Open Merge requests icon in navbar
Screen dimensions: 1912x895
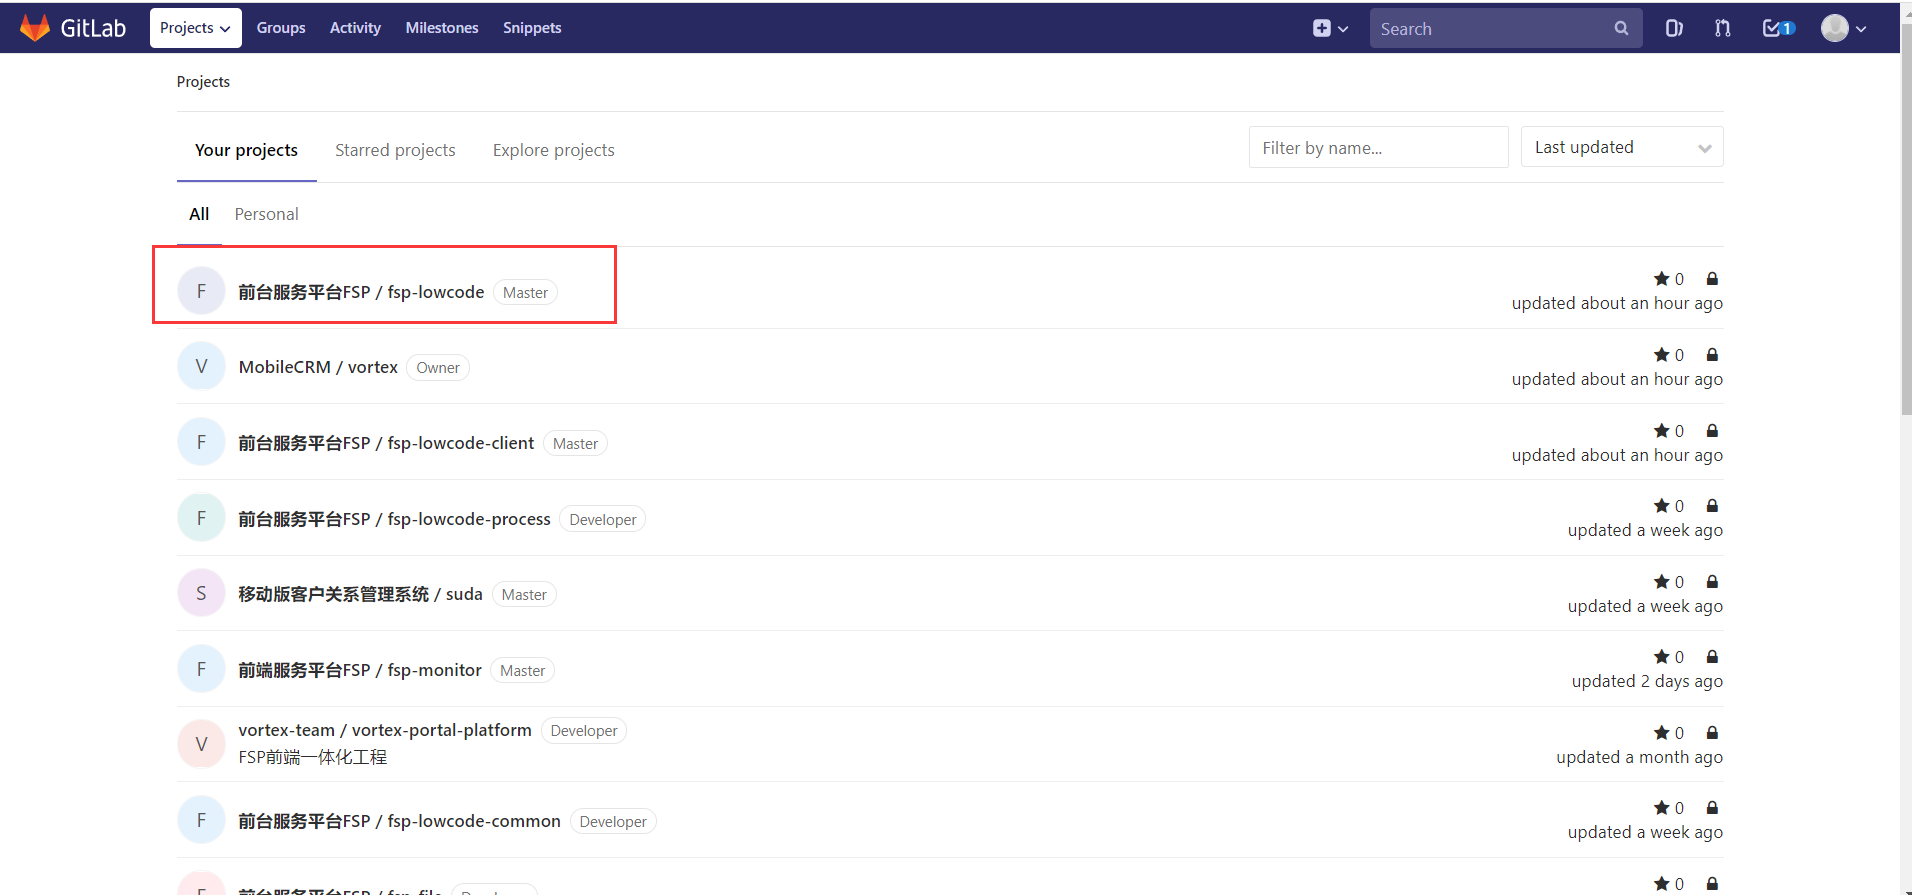click(x=1722, y=28)
